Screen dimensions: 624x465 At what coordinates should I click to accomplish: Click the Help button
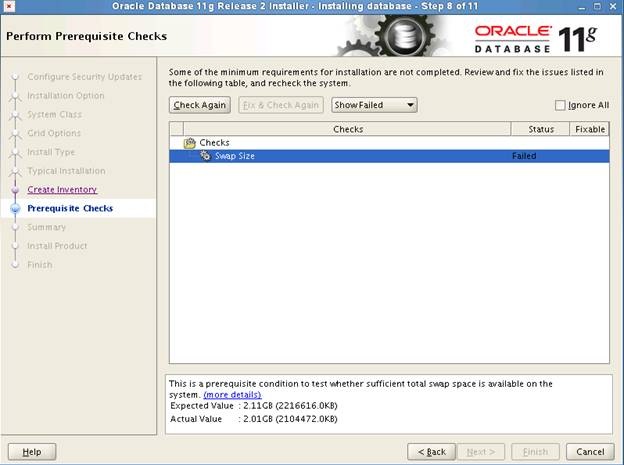(32, 452)
